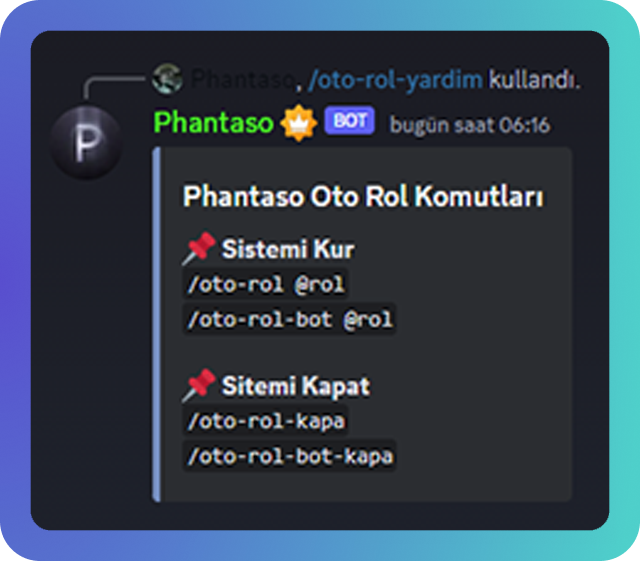Image resolution: width=640 pixels, height=561 pixels.
Task: Click the /oto-rol-yardim command link
Action: coord(395,80)
